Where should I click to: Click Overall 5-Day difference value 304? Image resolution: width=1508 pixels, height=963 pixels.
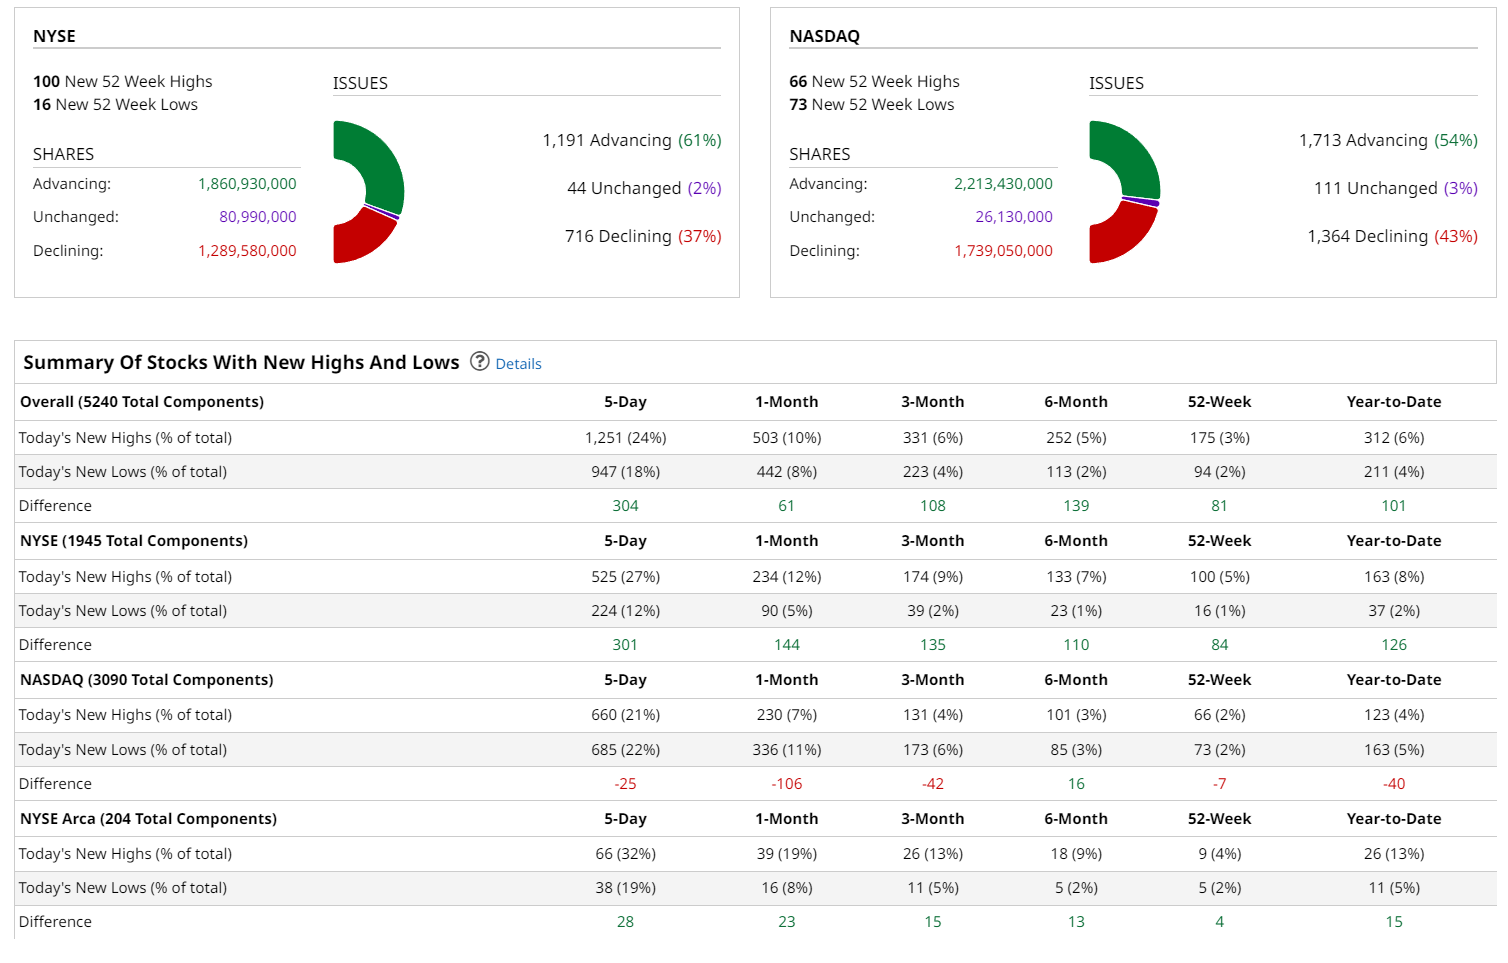(x=626, y=506)
